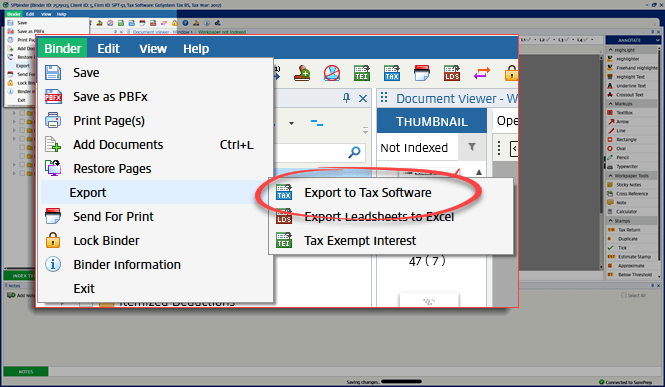Click the orange-purple swap arrows toolbar icon
This screenshot has width=665, height=387.
click(x=482, y=73)
